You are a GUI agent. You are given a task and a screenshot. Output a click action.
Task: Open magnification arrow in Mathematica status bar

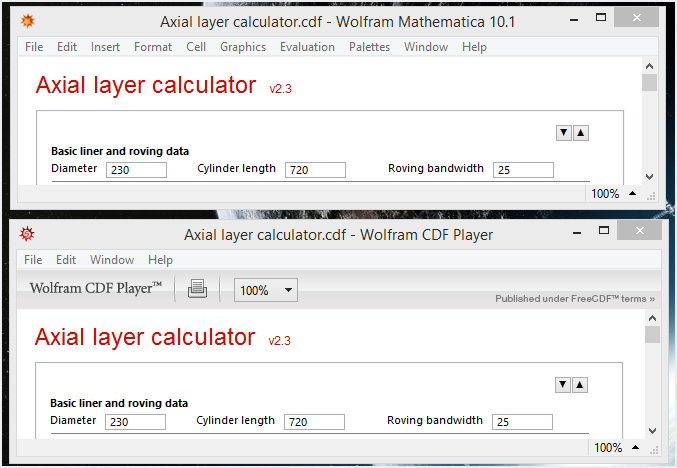633,193
